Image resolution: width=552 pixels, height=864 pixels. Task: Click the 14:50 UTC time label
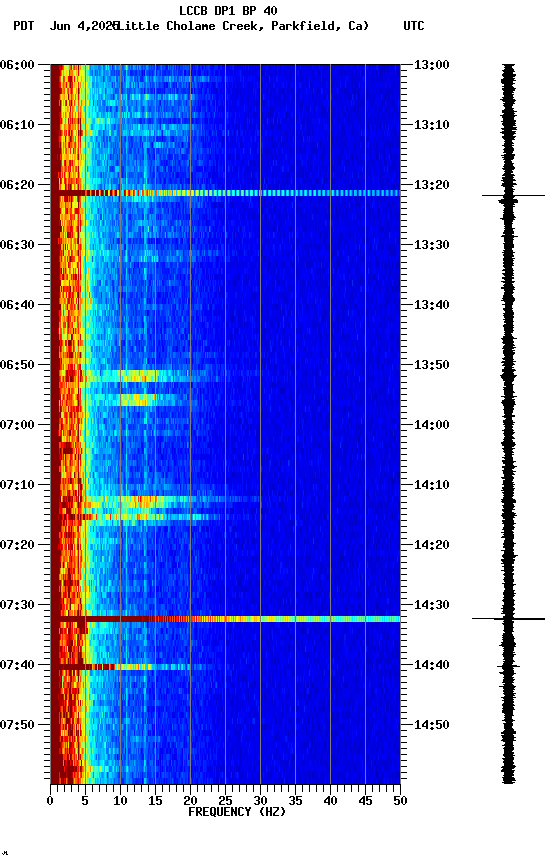coord(432,725)
